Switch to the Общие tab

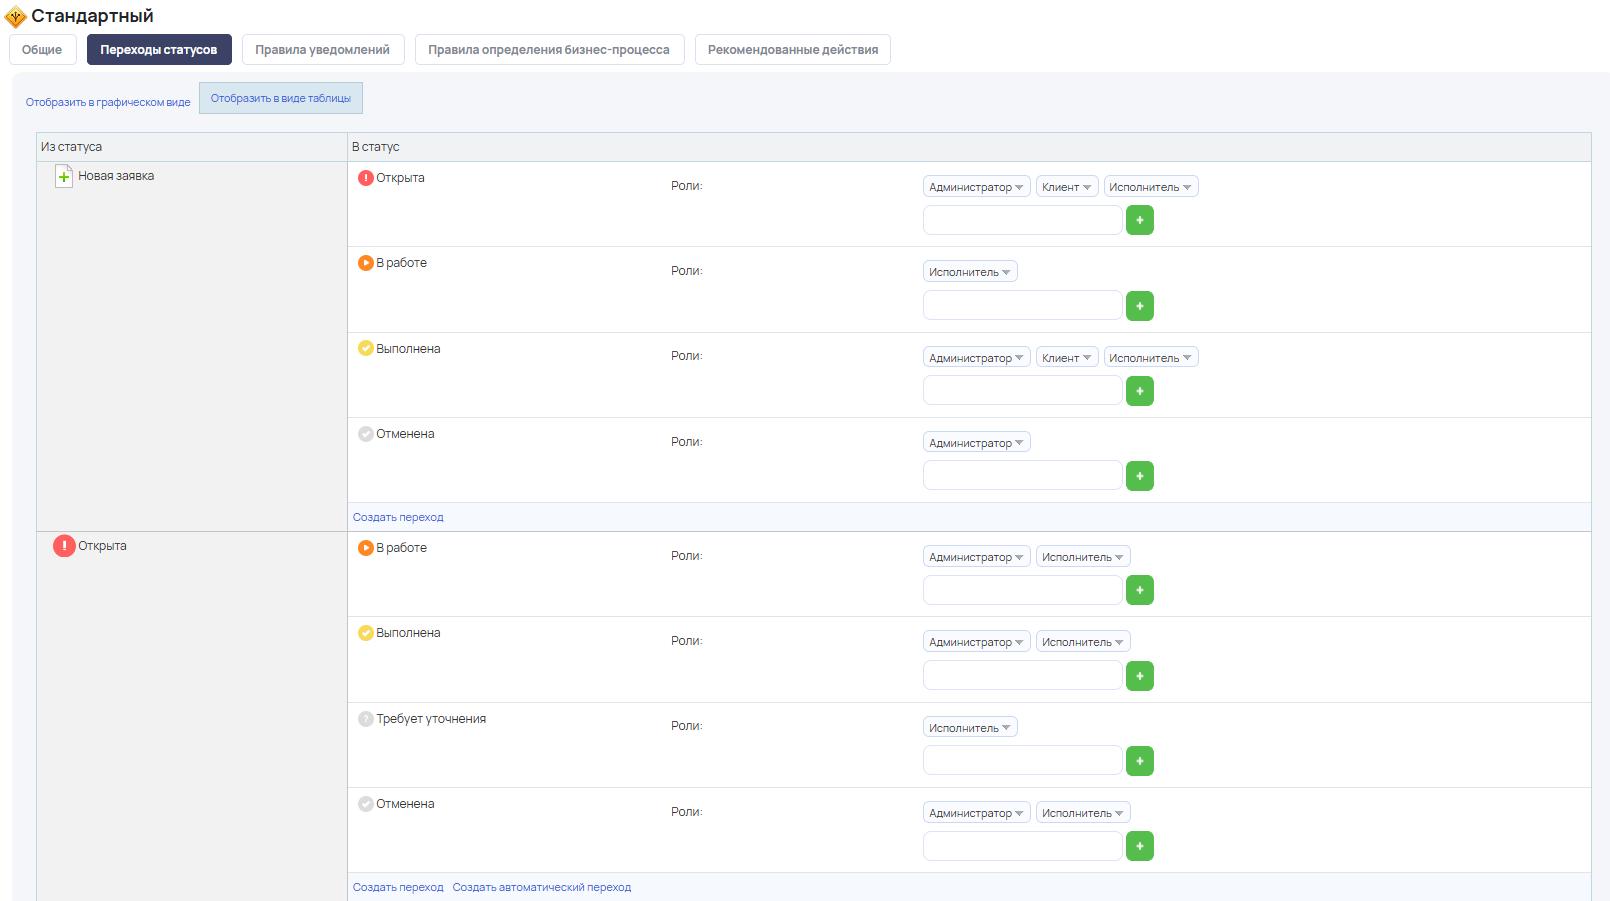[x=42, y=50]
